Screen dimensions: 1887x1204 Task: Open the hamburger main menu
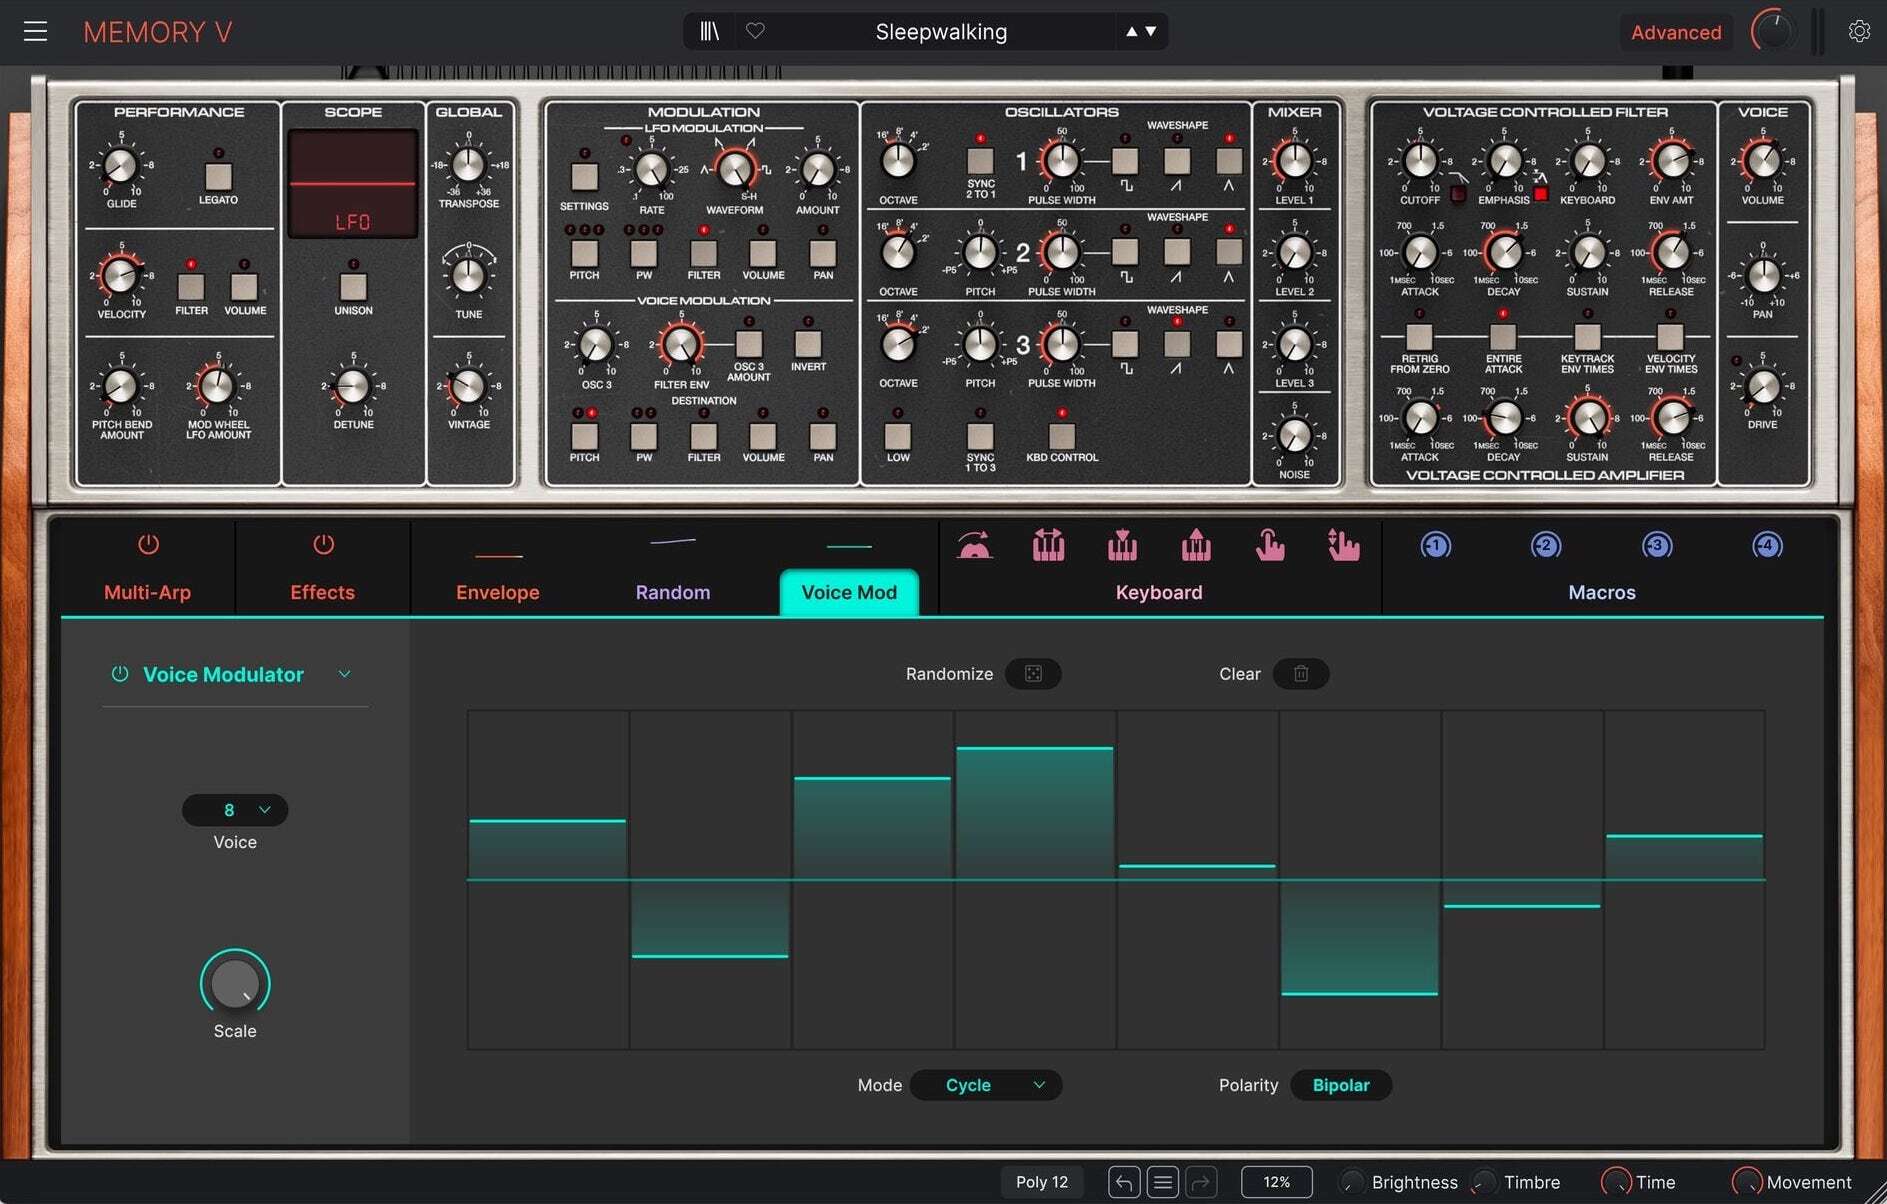pos(36,32)
